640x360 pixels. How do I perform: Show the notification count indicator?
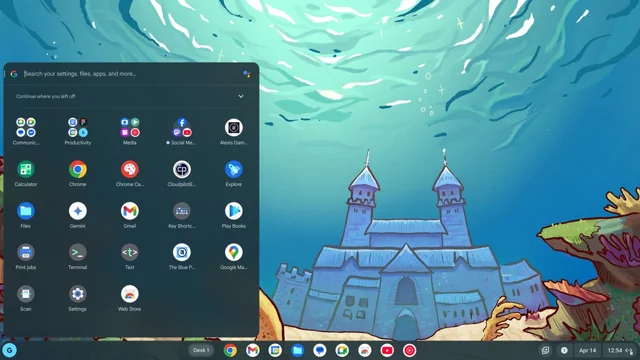coord(564,350)
